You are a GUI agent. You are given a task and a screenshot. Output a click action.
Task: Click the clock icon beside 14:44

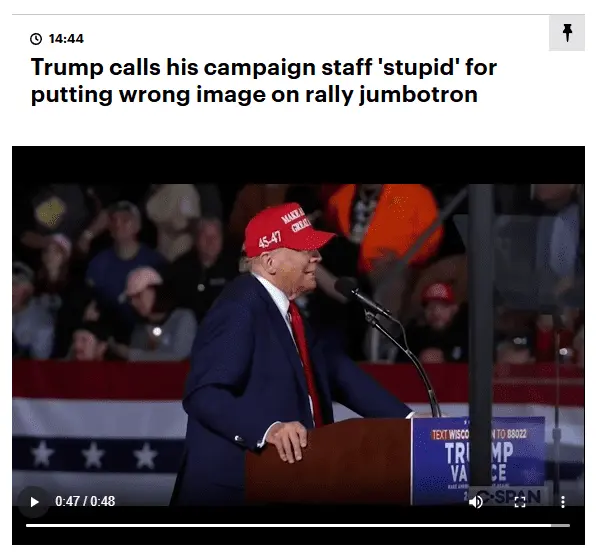click(x=36, y=39)
